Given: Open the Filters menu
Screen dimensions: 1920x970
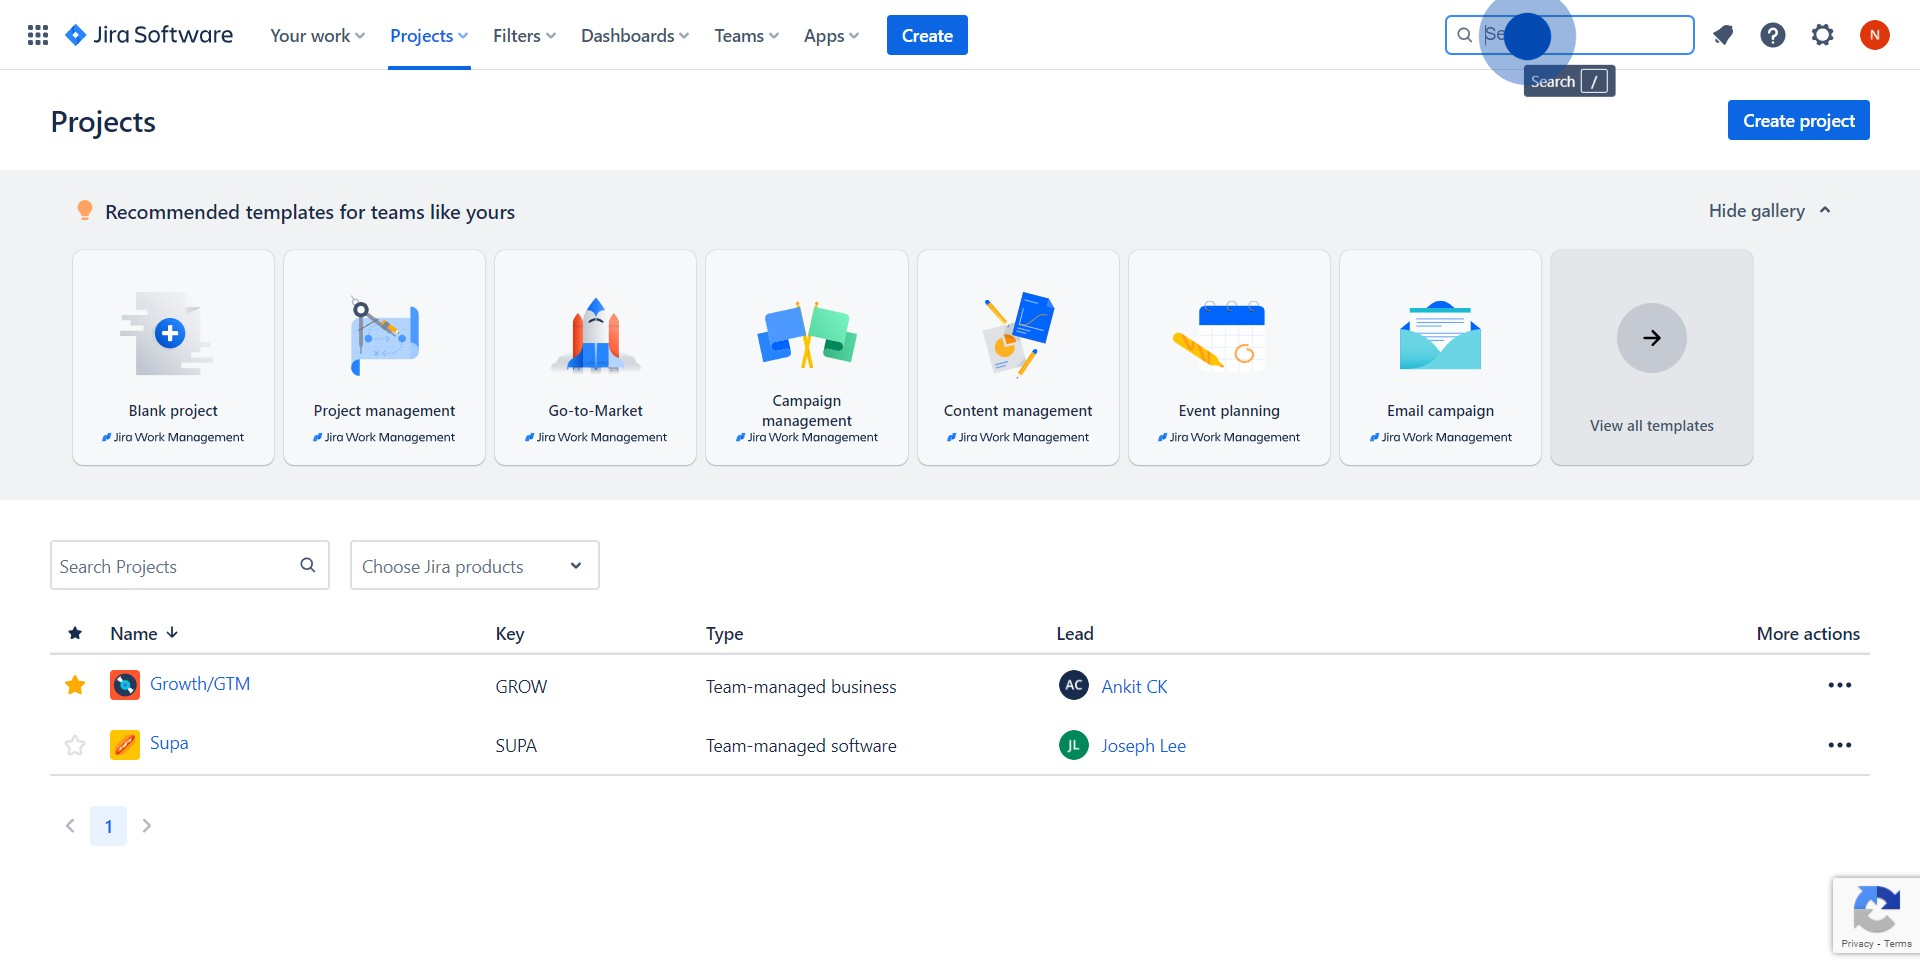Looking at the screenshot, I should [524, 35].
